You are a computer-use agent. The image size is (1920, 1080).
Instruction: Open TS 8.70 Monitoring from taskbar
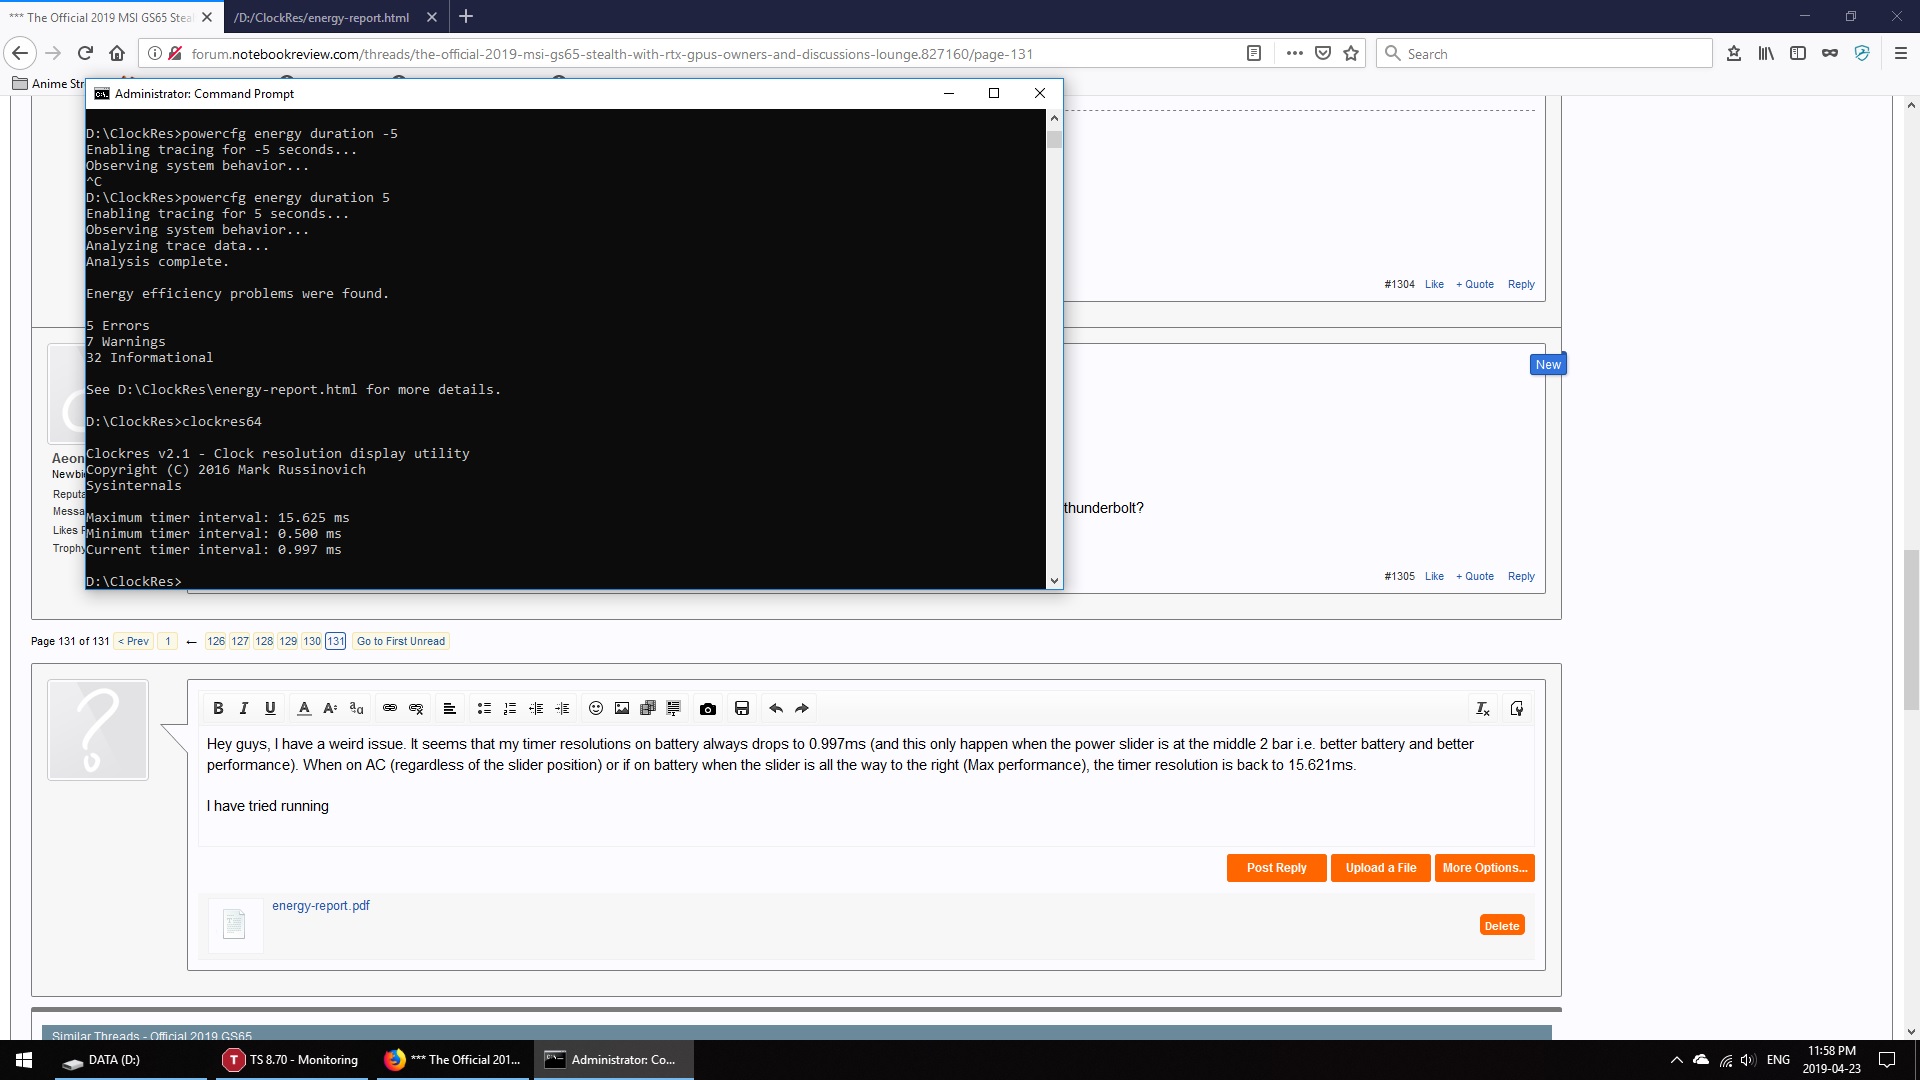290,1060
